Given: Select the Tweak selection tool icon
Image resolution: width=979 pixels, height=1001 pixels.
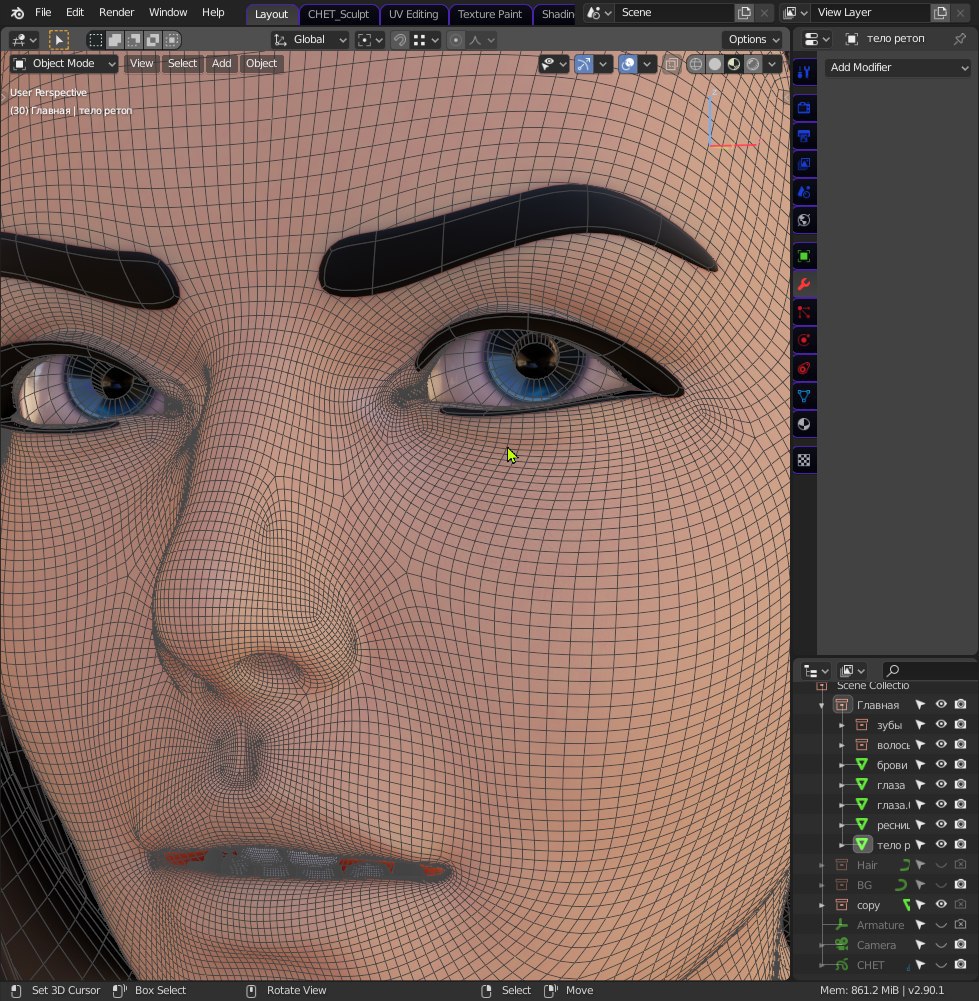Looking at the screenshot, I should [x=59, y=40].
